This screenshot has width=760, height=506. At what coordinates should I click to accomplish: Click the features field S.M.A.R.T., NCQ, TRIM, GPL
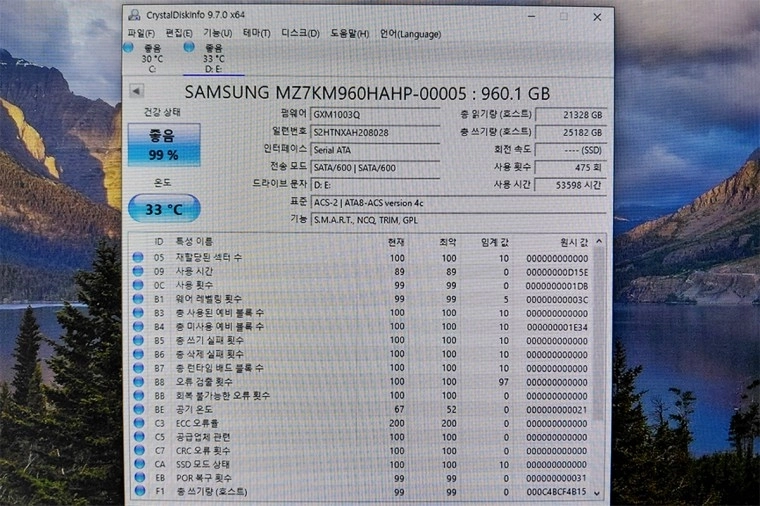pos(458,220)
